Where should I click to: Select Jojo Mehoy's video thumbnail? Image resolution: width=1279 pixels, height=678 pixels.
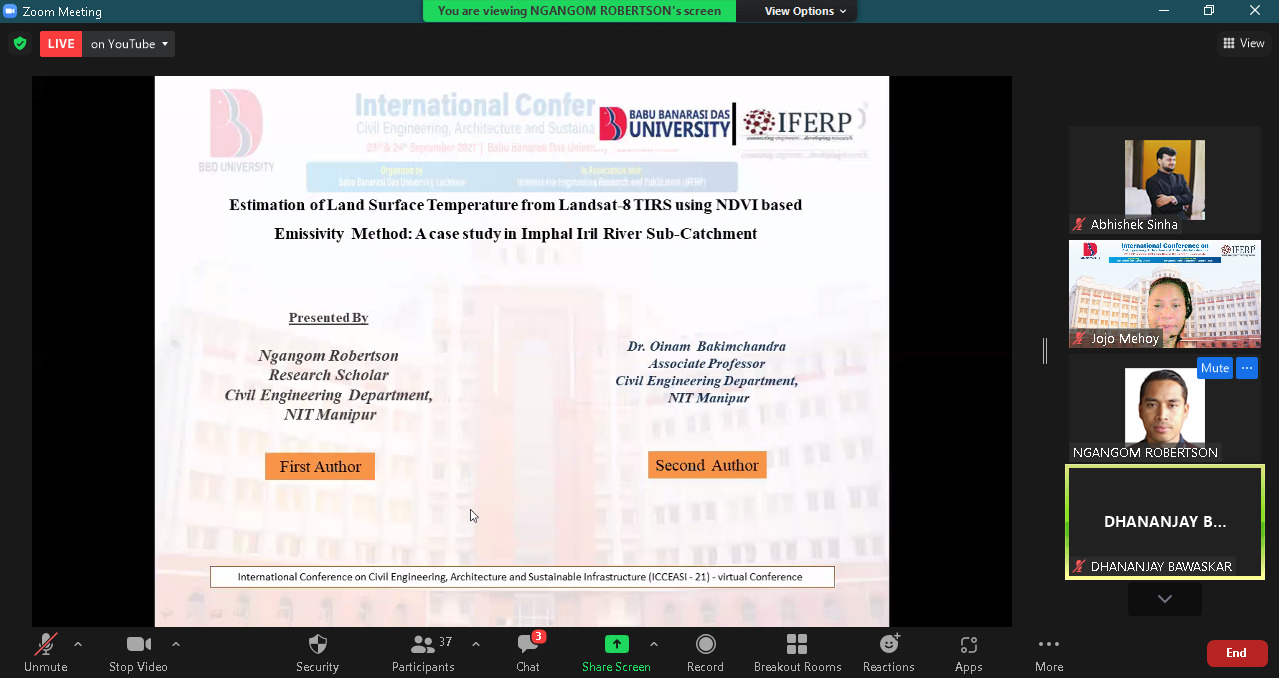1164,294
